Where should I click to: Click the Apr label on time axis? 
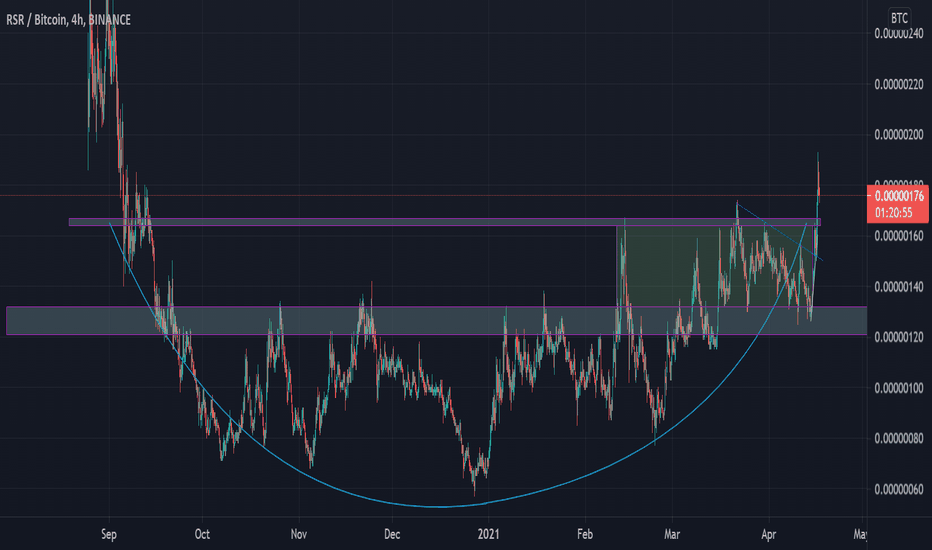(x=769, y=534)
